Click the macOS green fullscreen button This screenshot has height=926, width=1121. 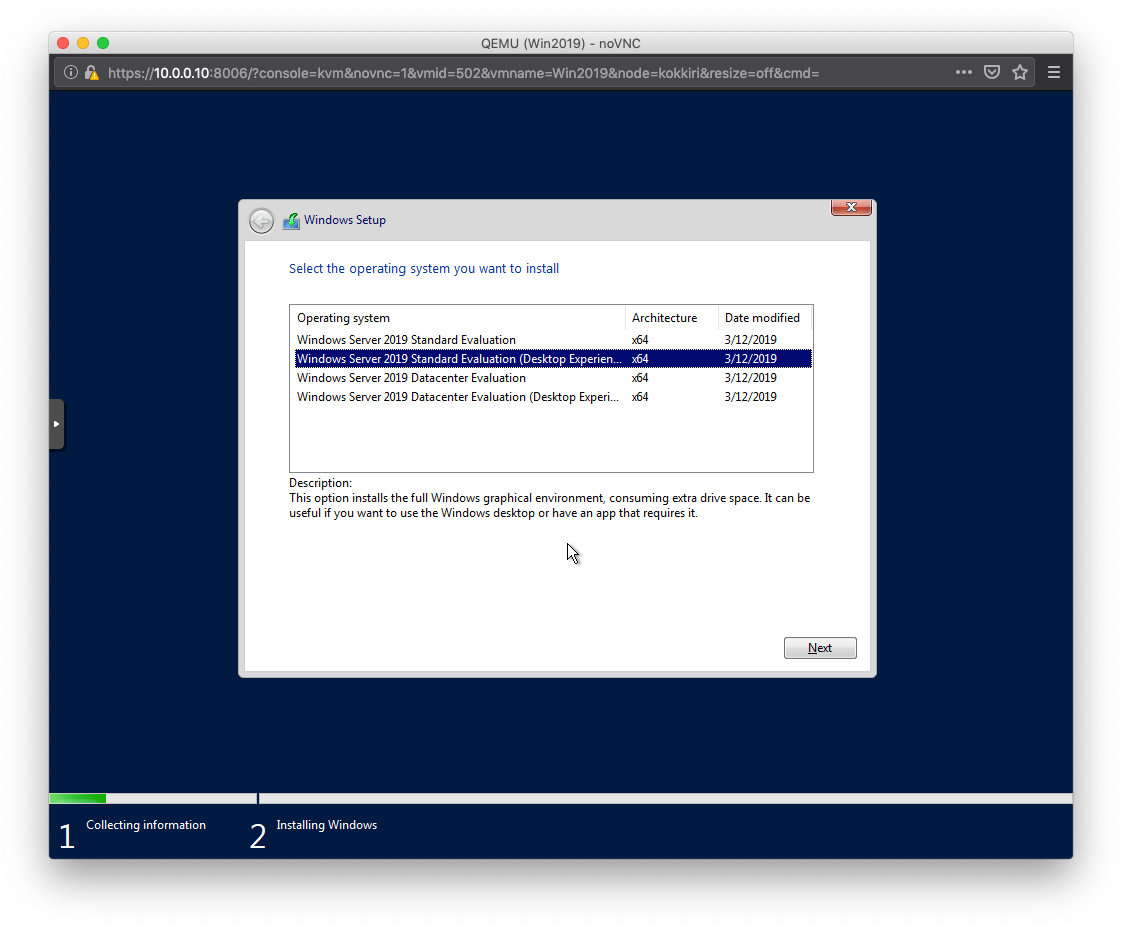click(x=103, y=43)
